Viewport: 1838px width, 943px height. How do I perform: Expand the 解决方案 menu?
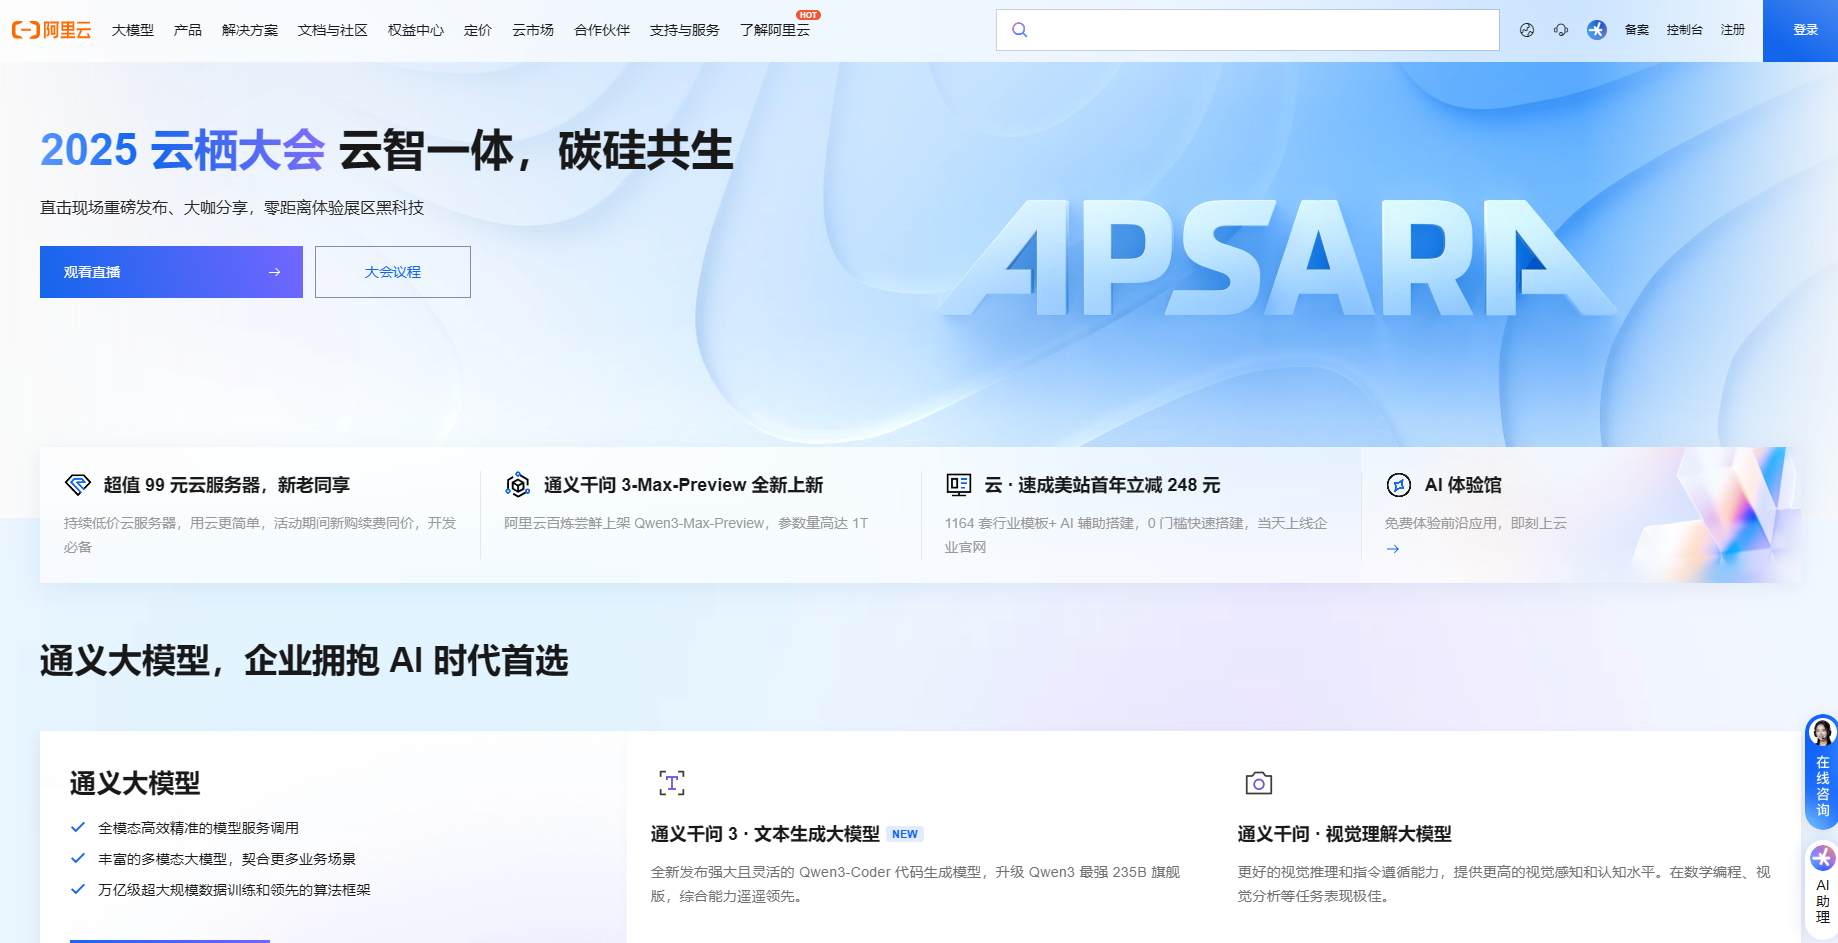coord(250,30)
